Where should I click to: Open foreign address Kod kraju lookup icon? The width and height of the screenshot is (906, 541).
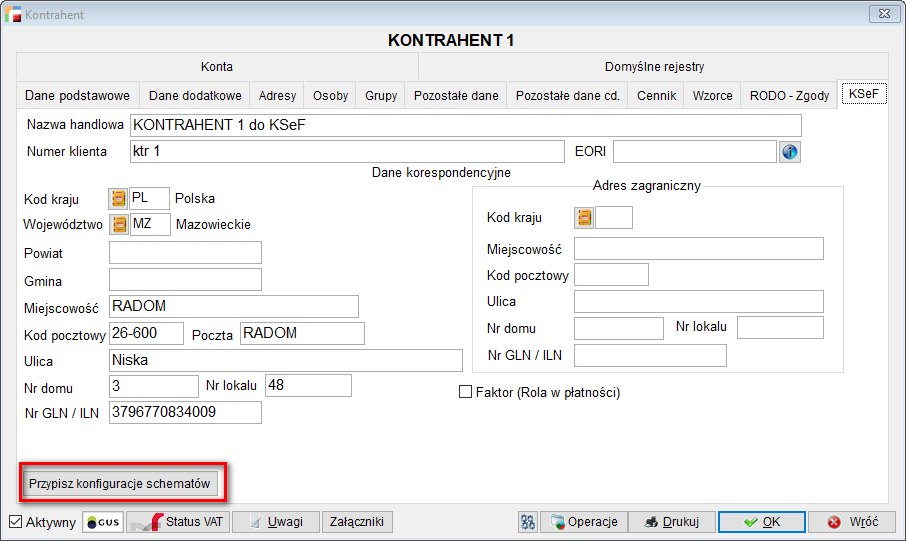[x=584, y=218]
